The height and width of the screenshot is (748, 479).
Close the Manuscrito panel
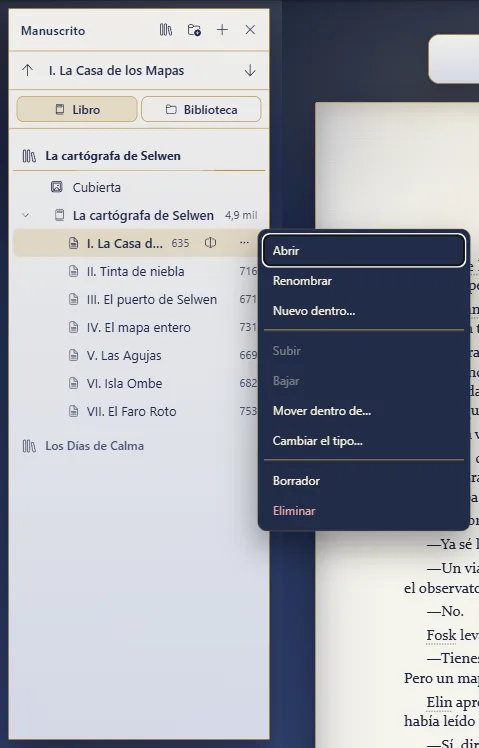250,30
